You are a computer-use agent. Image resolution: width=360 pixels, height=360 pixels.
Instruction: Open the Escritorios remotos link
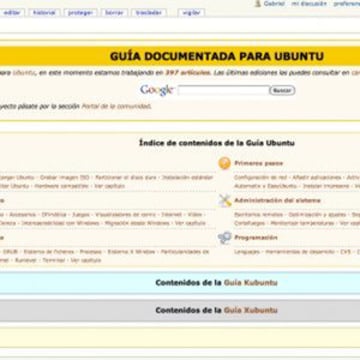click(x=258, y=215)
